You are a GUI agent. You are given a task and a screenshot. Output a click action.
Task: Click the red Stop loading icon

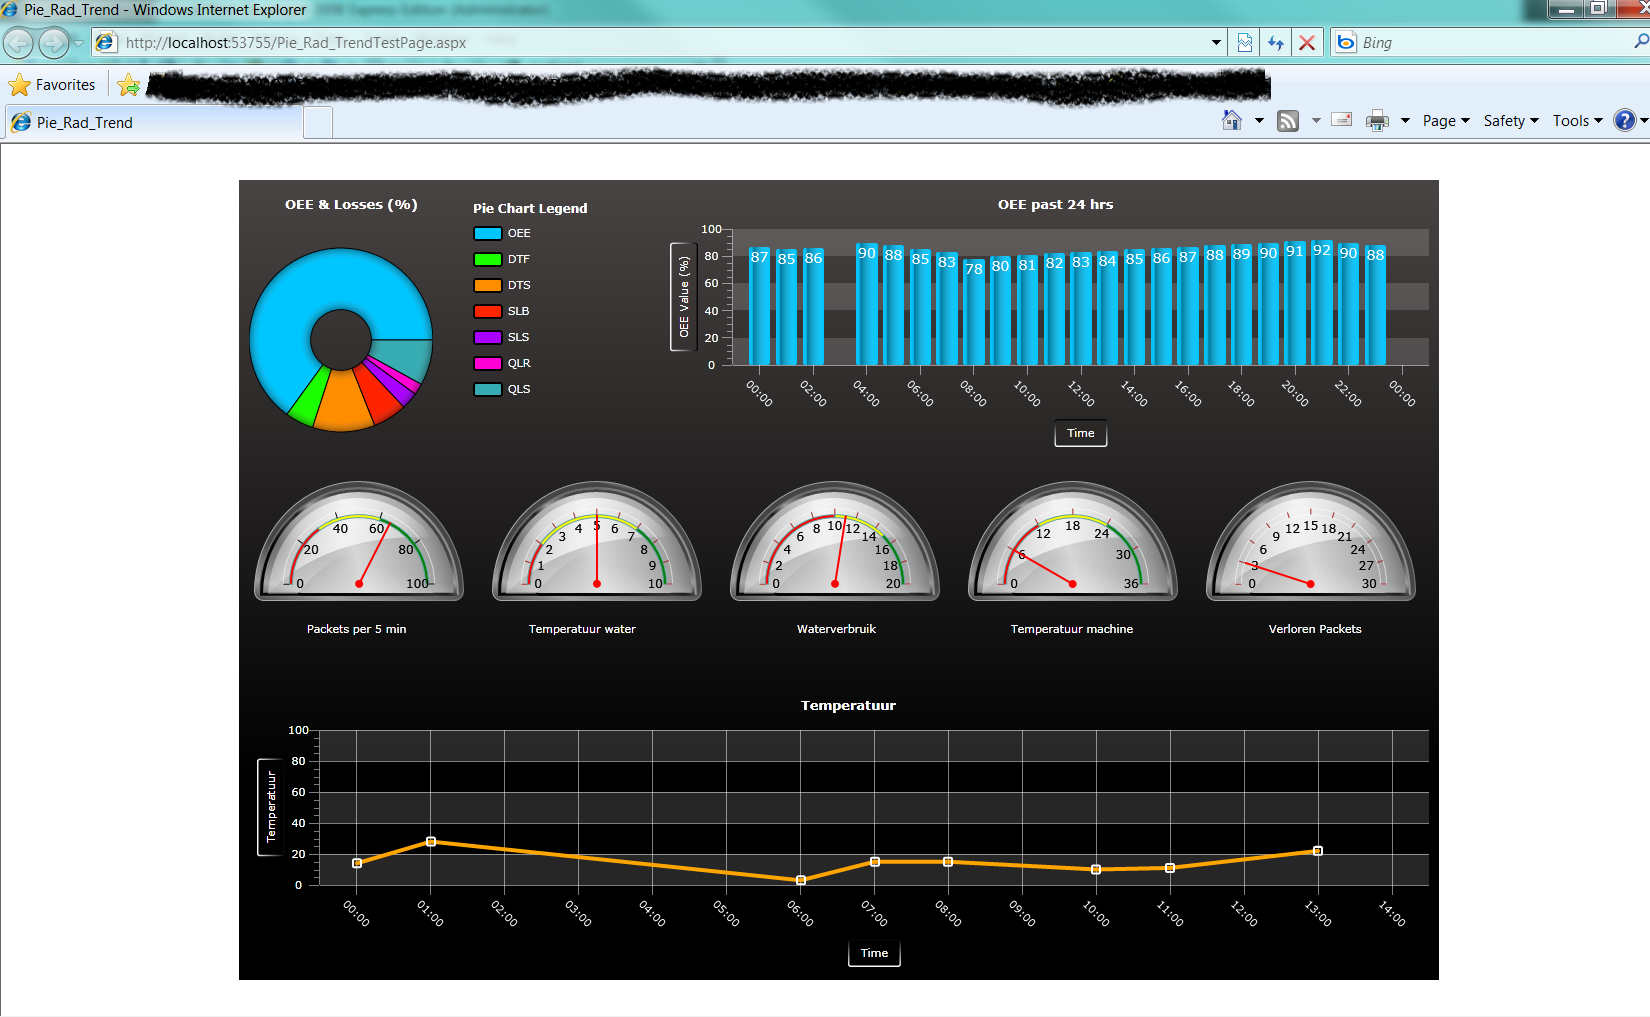point(1306,43)
